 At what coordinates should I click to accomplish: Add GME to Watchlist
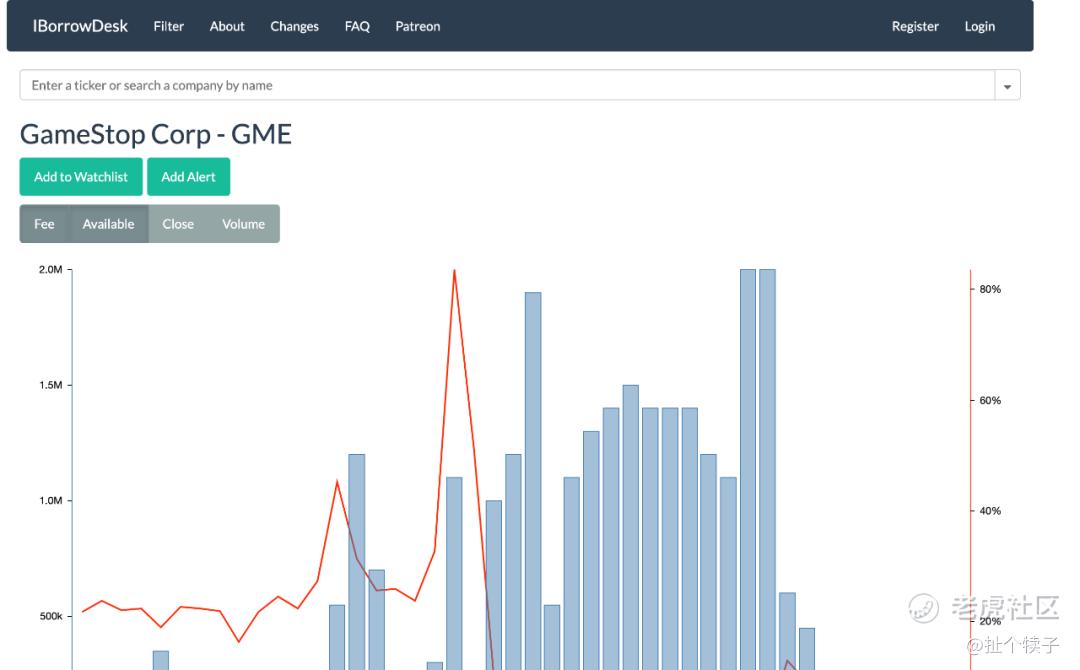click(x=81, y=177)
